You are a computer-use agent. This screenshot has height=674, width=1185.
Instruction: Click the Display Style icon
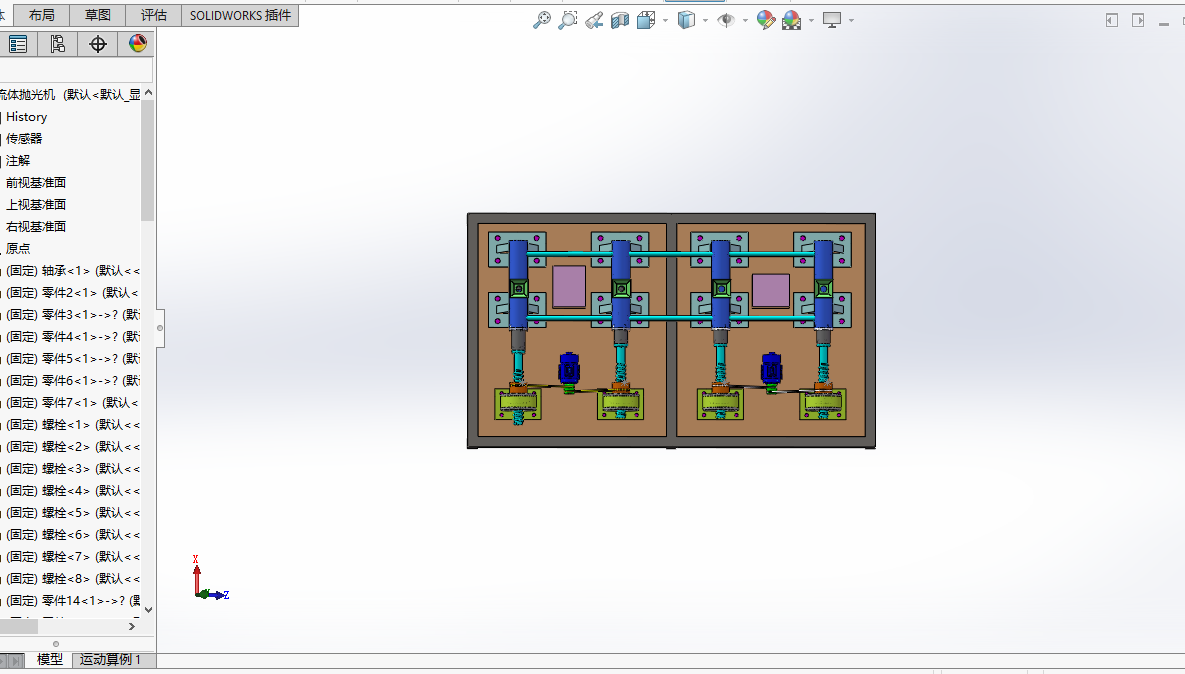pos(686,20)
